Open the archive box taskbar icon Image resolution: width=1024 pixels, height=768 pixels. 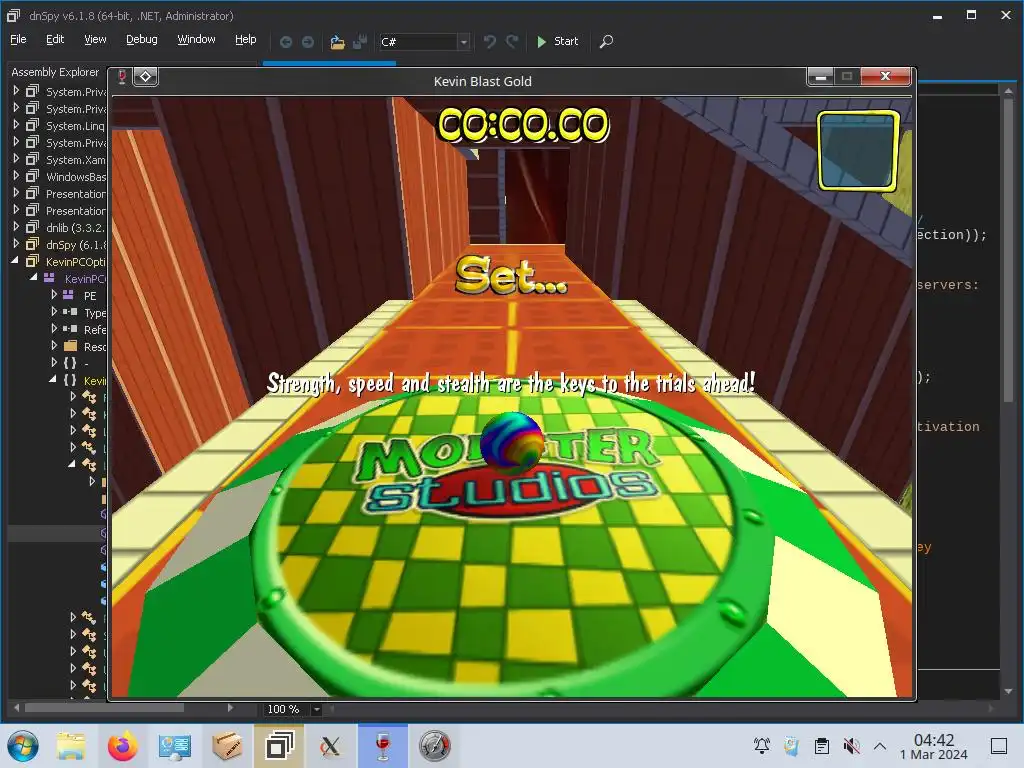click(x=227, y=746)
